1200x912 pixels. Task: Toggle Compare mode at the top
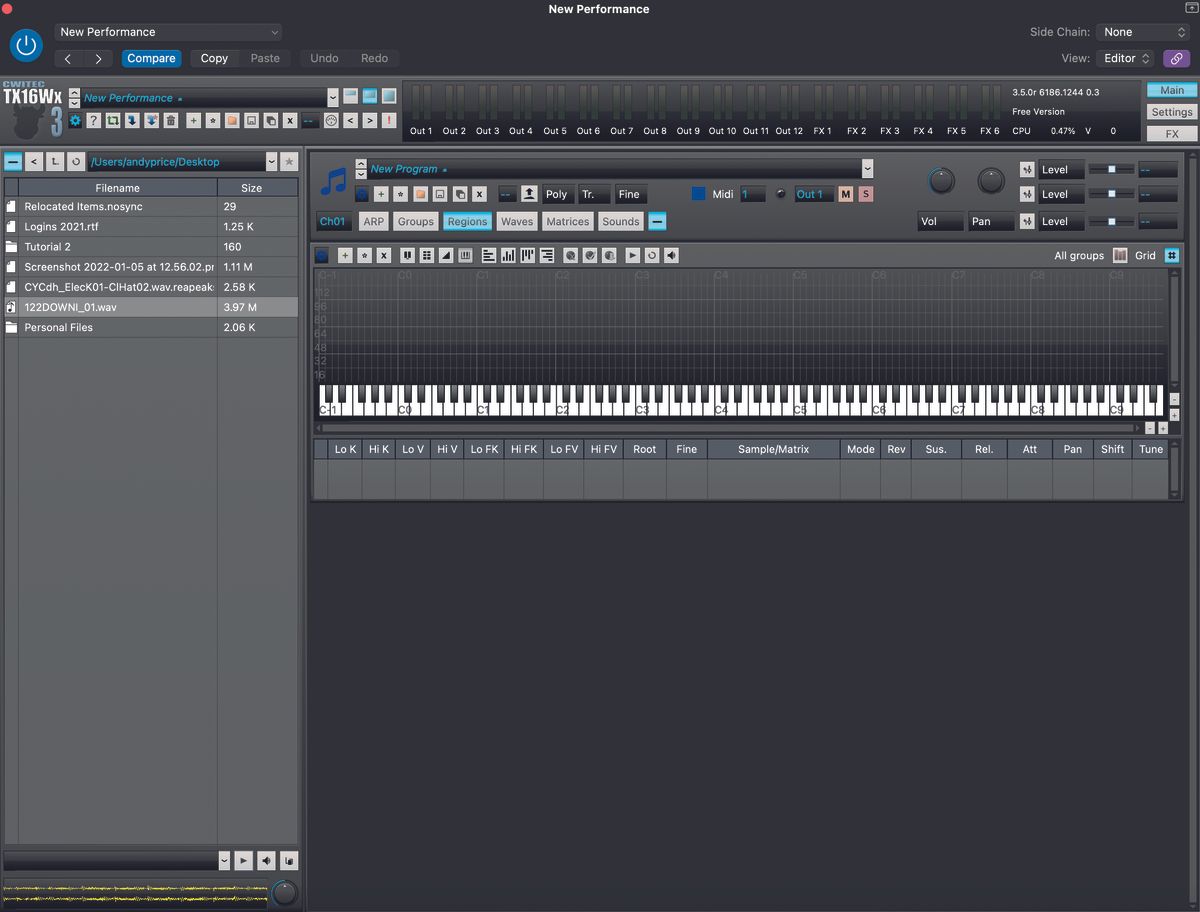(x=151, y=58)
